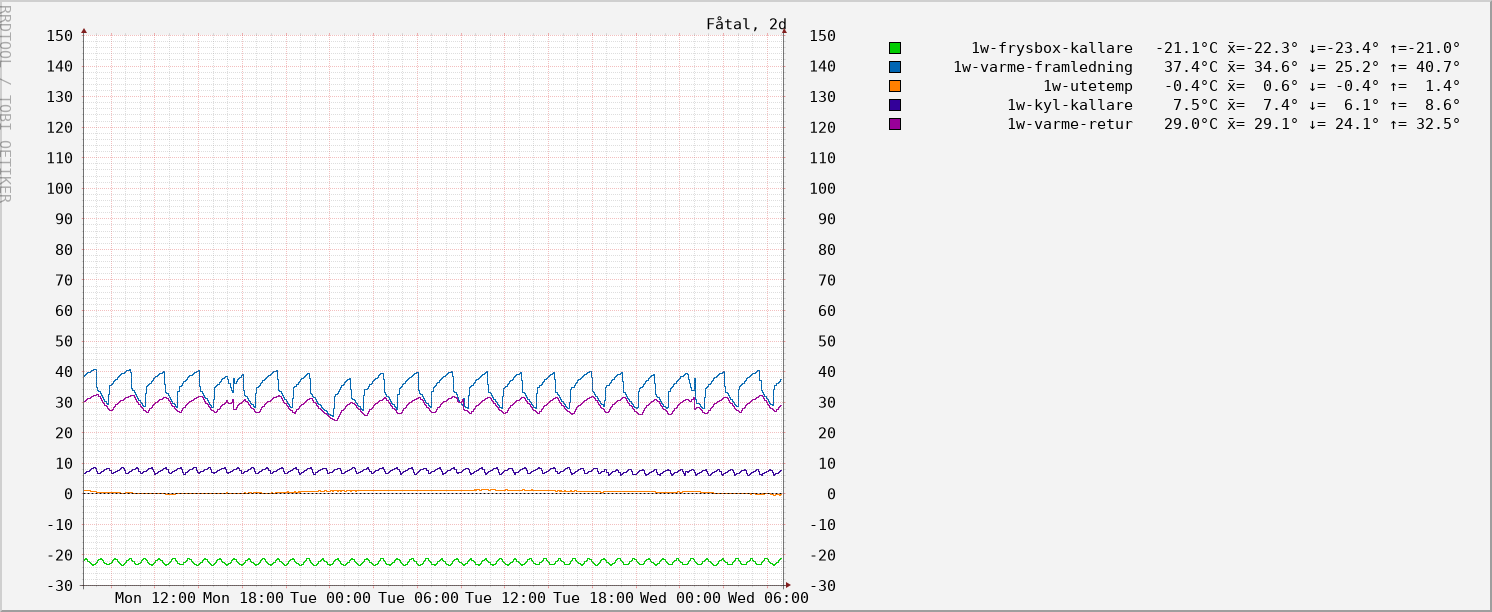Select the 1w-kyl-kallare legend label
The image size is (1492, 612).
[1069, 105]
